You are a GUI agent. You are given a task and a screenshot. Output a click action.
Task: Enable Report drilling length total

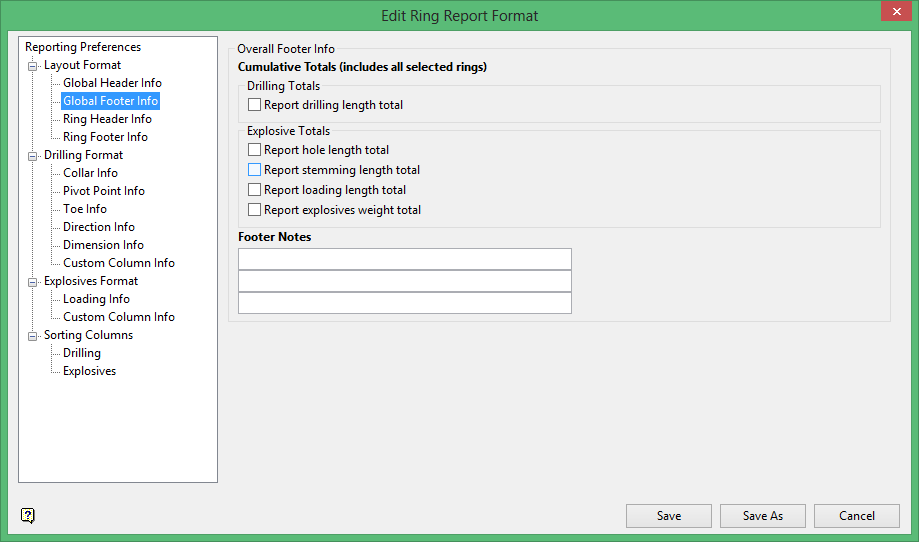[x=255, y=105]
